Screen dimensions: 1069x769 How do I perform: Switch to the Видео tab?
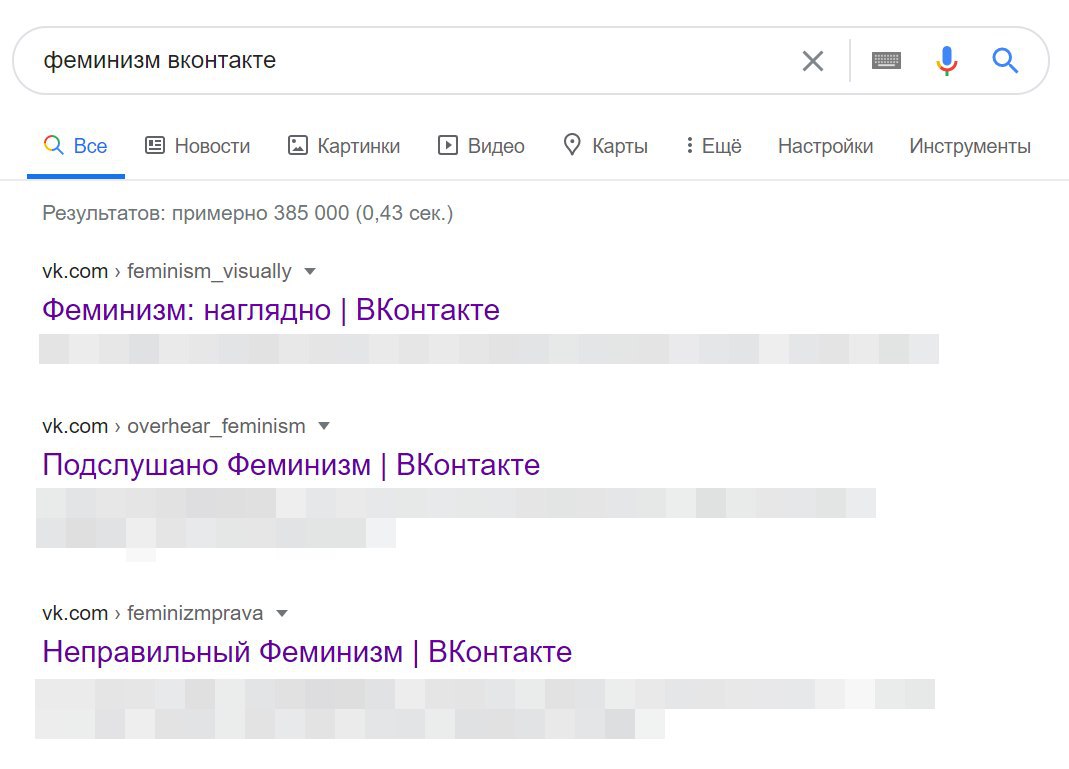tap(481, 146)
